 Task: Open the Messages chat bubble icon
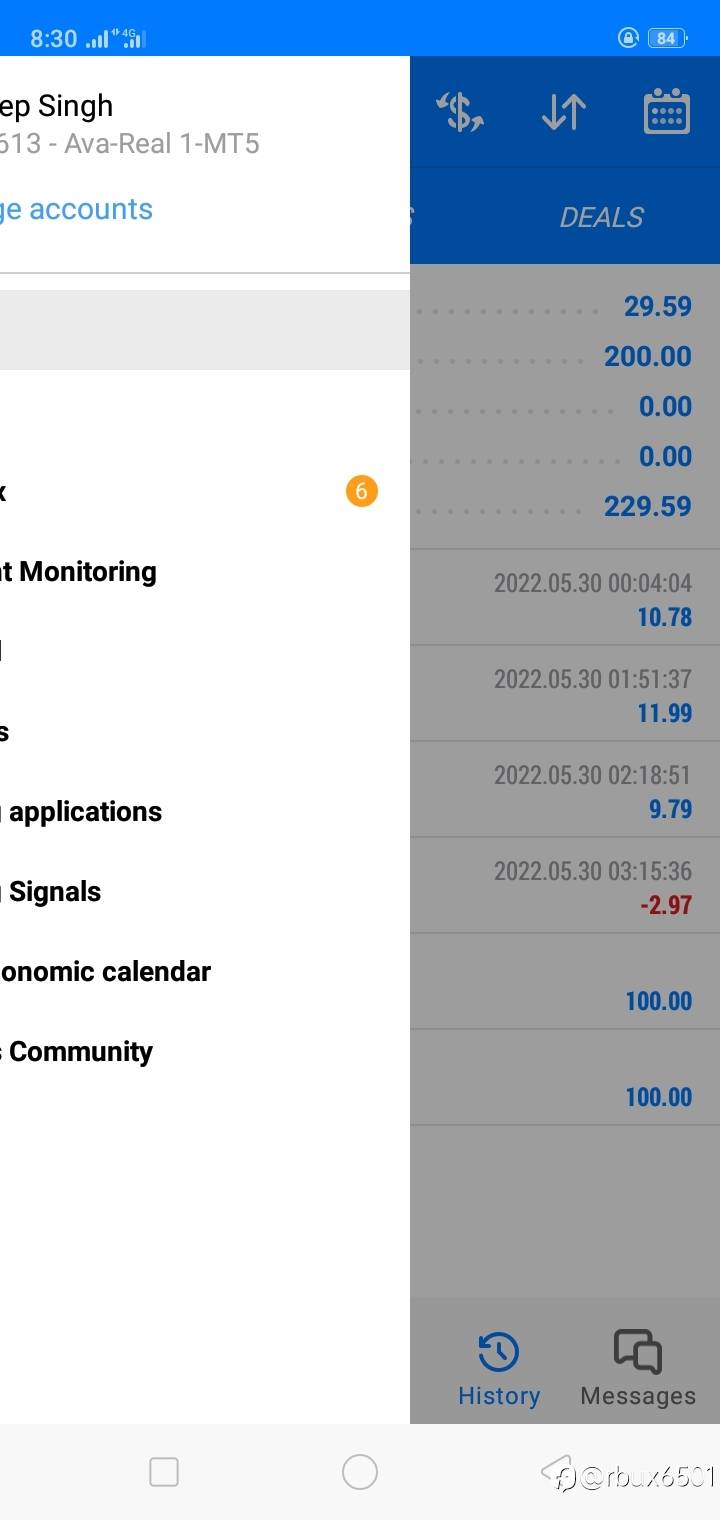click(637, 1353)
